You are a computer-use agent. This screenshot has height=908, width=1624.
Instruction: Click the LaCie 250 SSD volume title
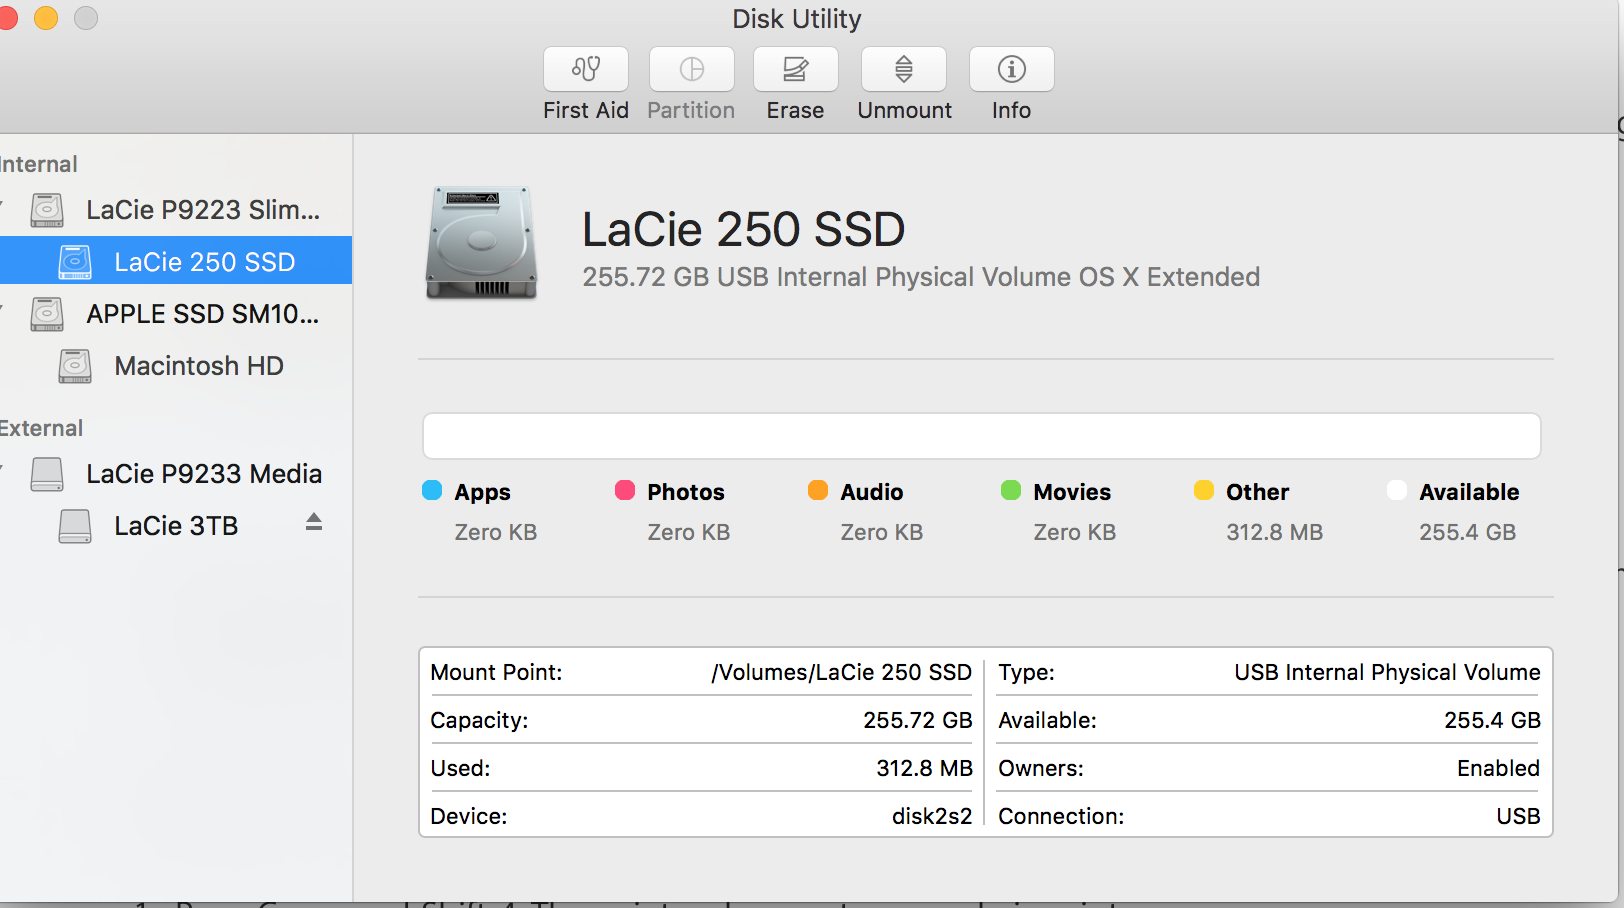tap(744, 230)
